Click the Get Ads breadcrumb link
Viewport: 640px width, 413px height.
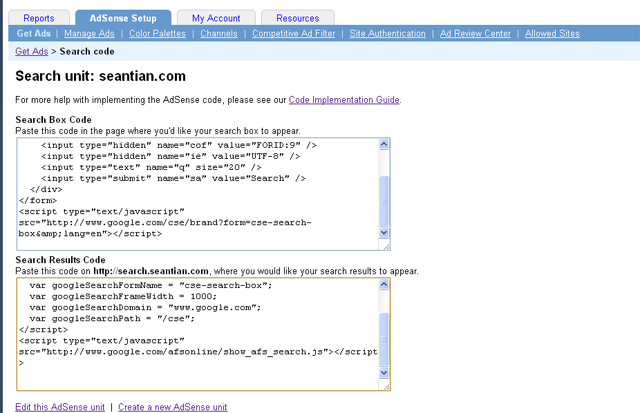click(31, 51)
